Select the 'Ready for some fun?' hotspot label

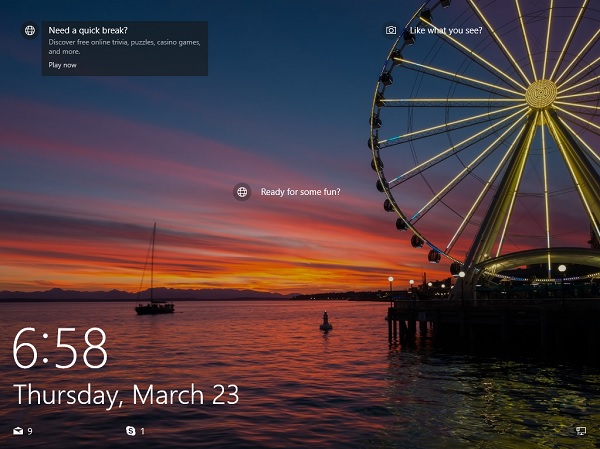(300, 192)
